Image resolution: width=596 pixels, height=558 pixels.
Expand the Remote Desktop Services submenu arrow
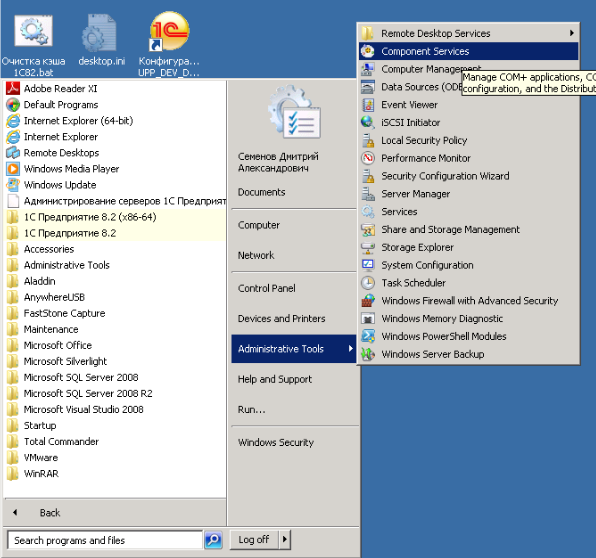pos(572,33)
